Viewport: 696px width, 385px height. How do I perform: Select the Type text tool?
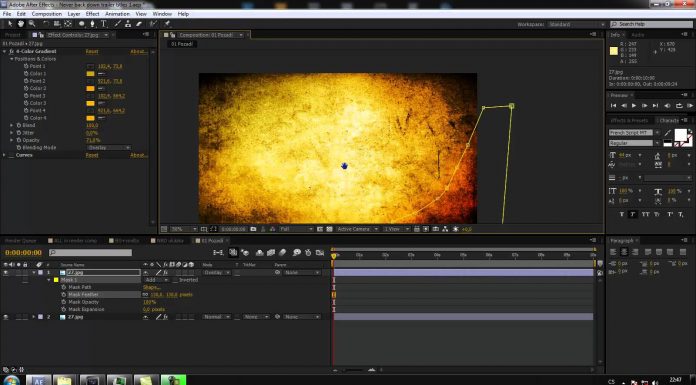(x=103, y=24)
